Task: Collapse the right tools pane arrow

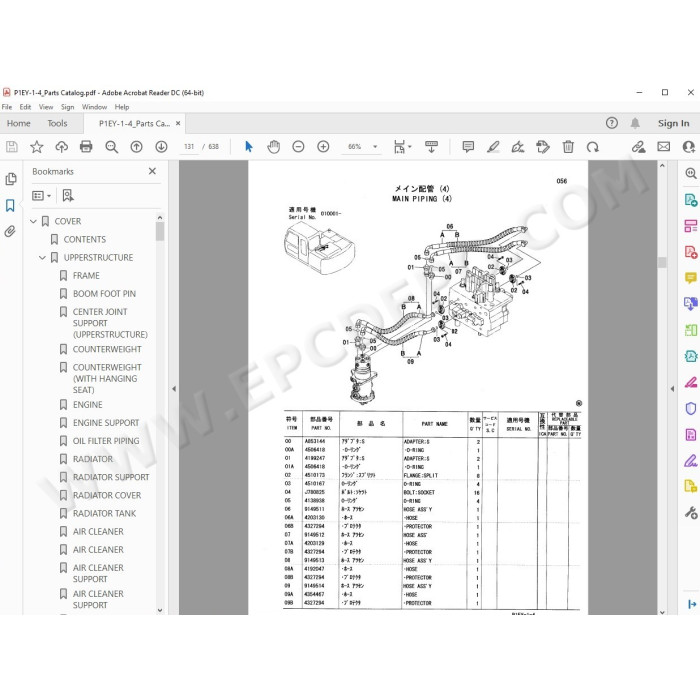Action: coord(672,389)
